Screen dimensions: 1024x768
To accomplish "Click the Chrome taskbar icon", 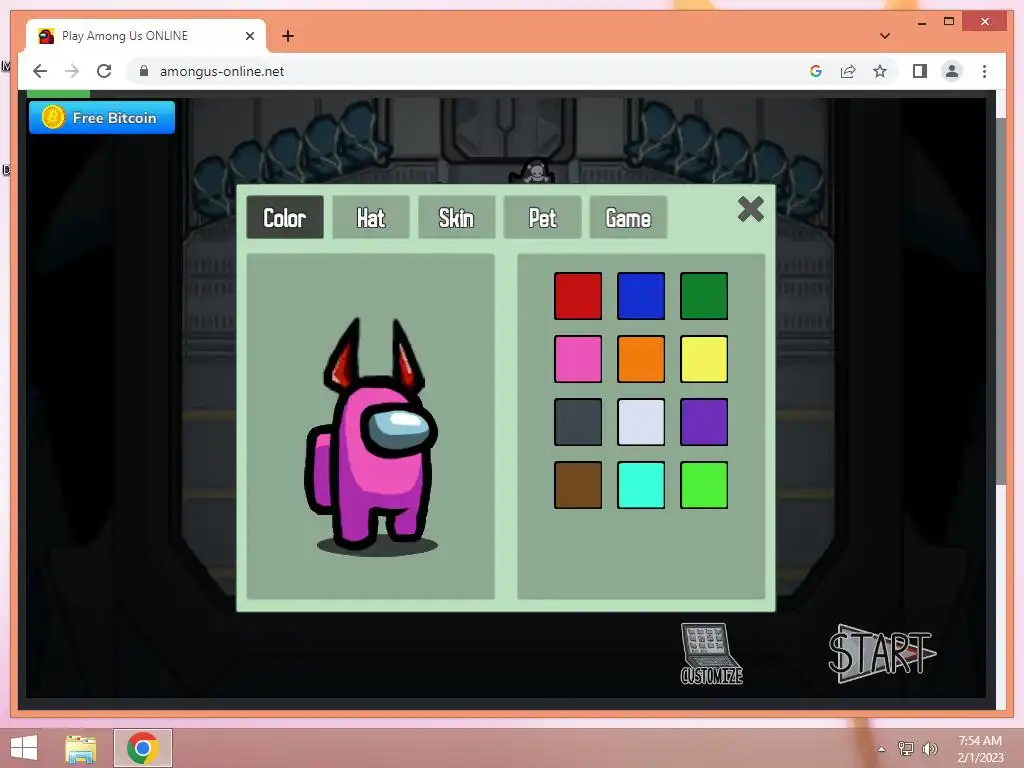I will tap(143, 748).
